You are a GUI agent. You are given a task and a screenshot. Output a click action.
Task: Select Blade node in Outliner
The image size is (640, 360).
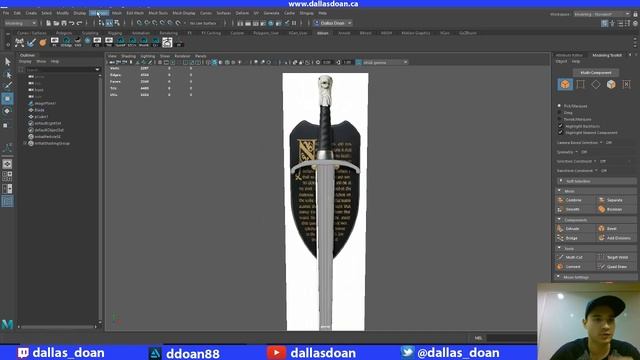[x=40, y=110]
